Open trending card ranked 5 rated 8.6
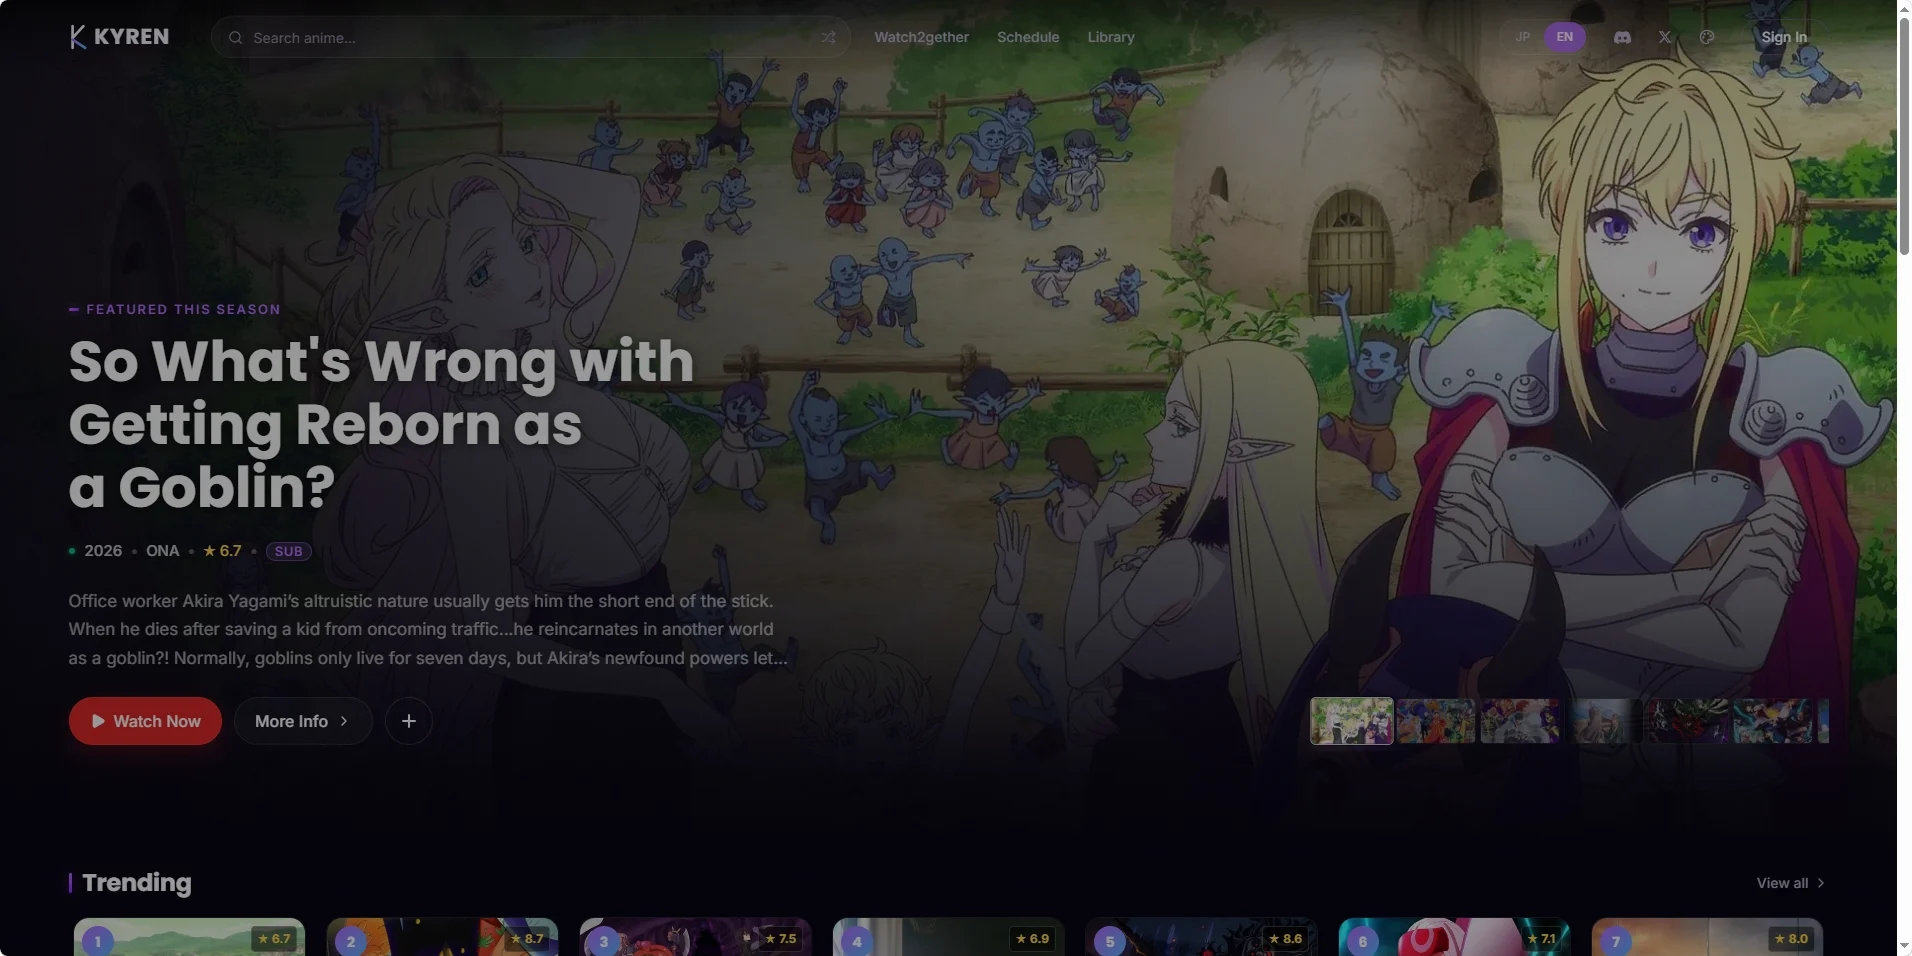 coord(1201,937)
